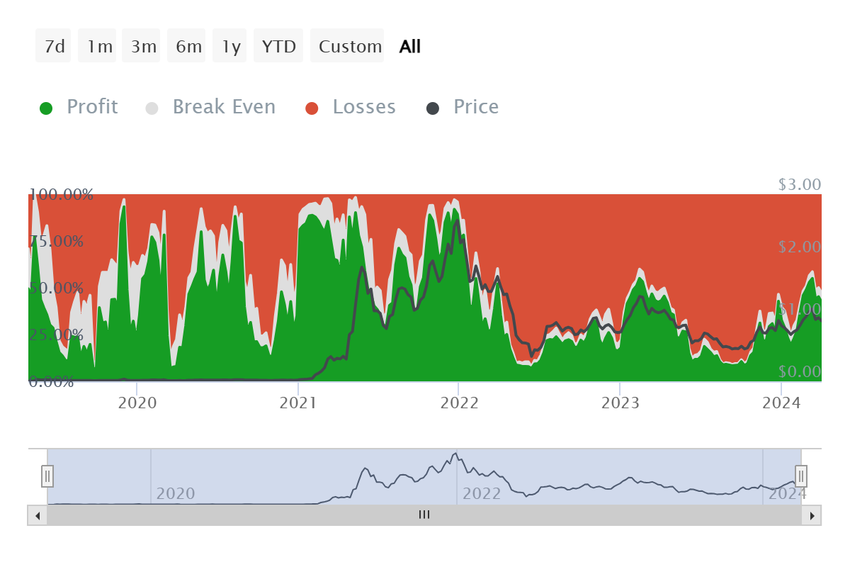Select the All time range
The height and width of the screenshot is (567, 850).
tap(409, 46)
